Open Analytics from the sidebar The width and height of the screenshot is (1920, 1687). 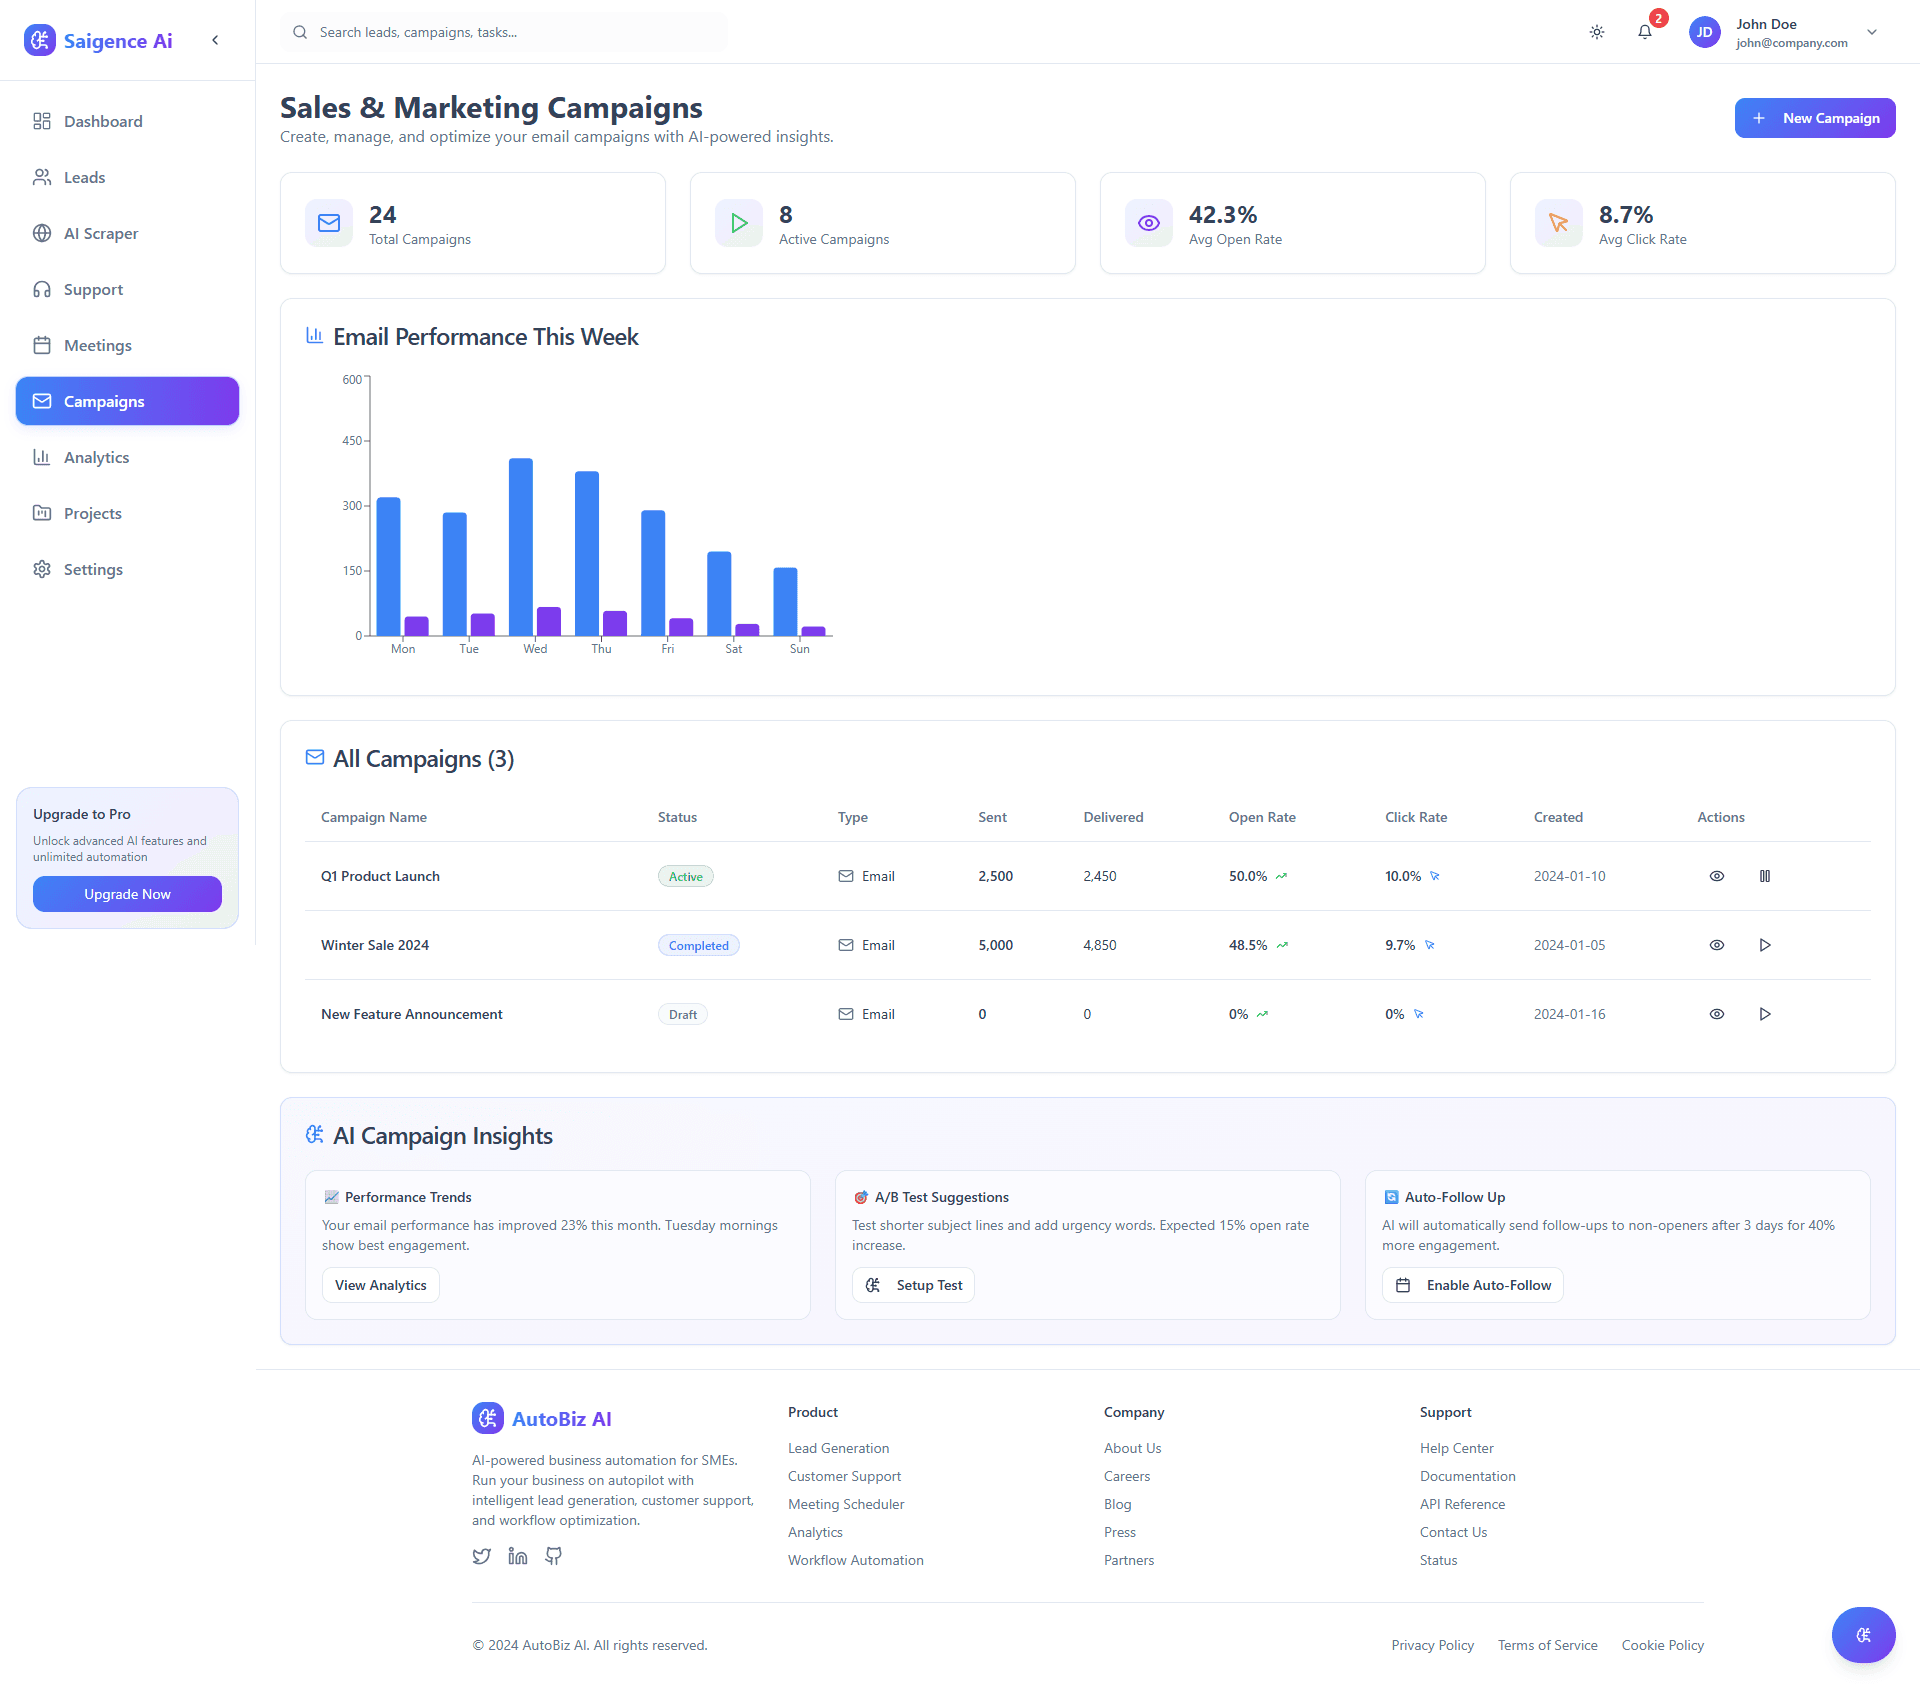127,457
